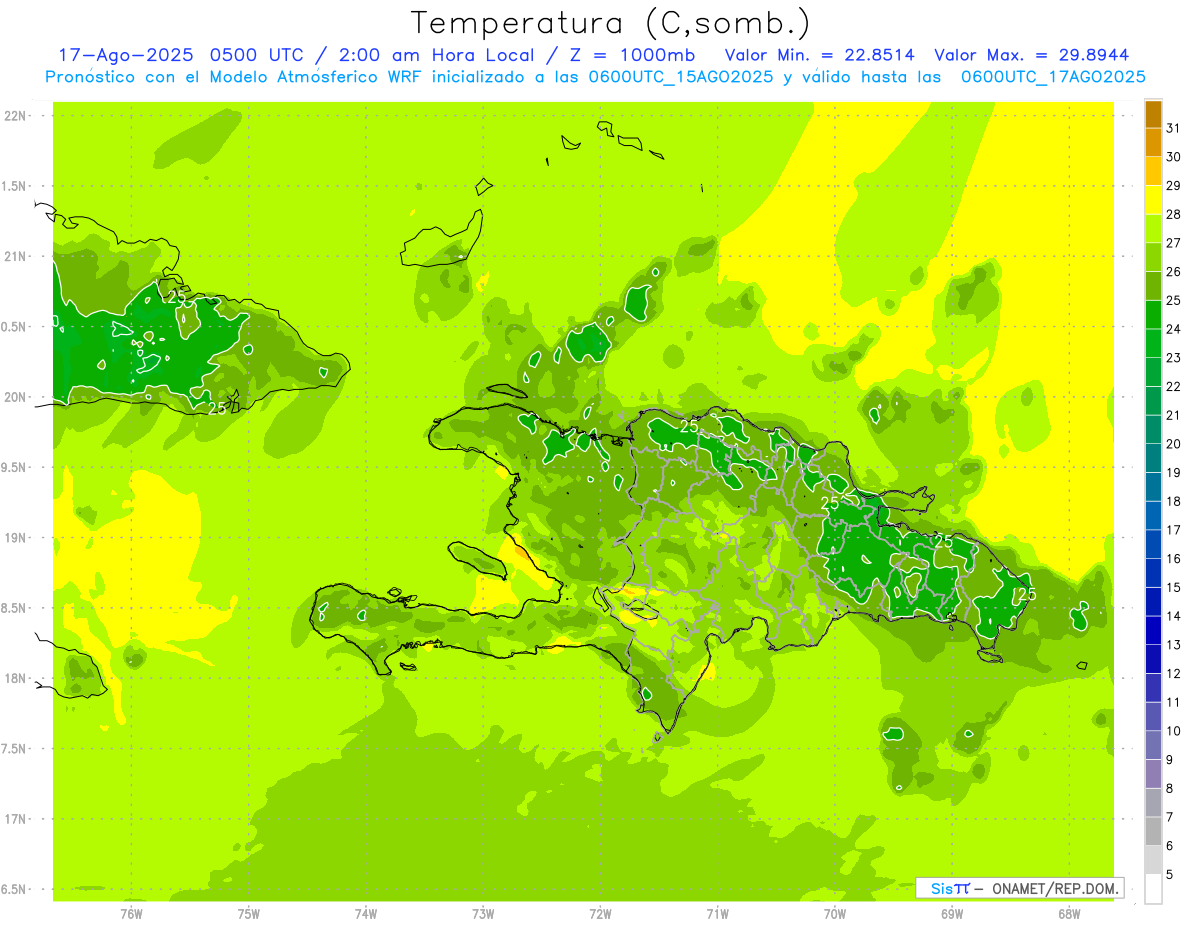Click the '21N' latitude label
The width and height of the screenshot is (1200, 927).
15,257
